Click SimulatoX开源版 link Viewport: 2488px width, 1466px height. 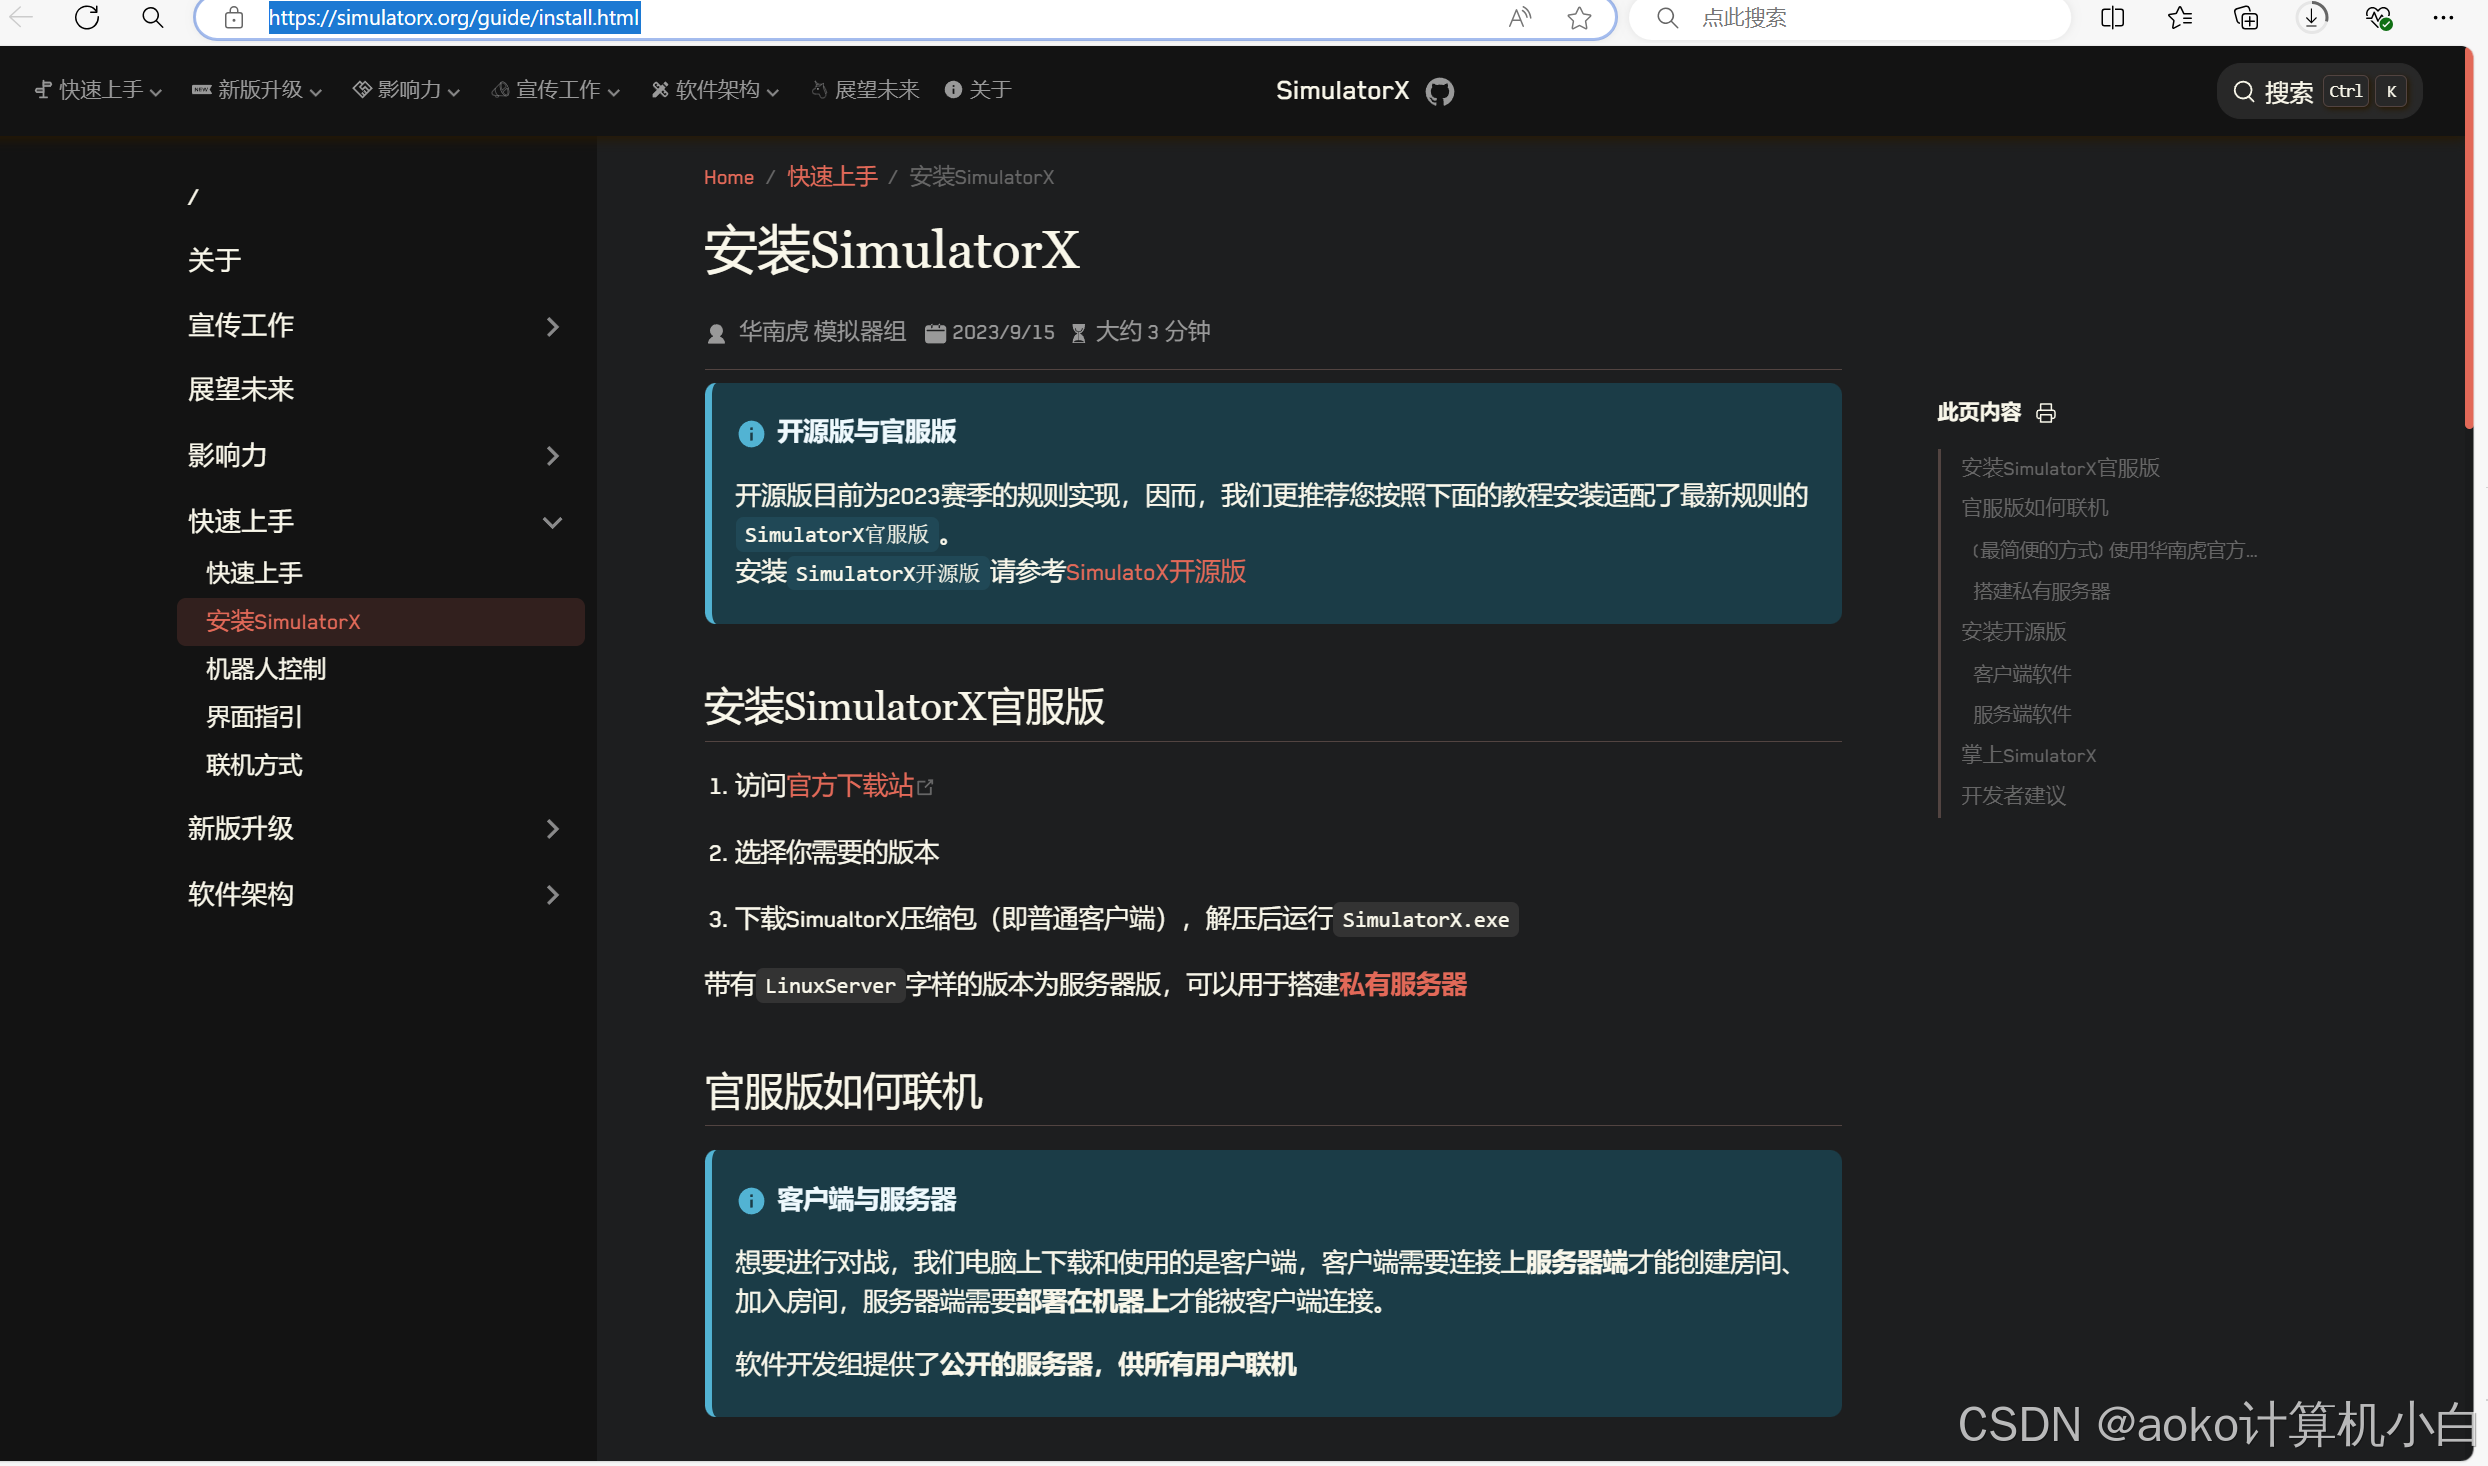tap(1155, 572)
